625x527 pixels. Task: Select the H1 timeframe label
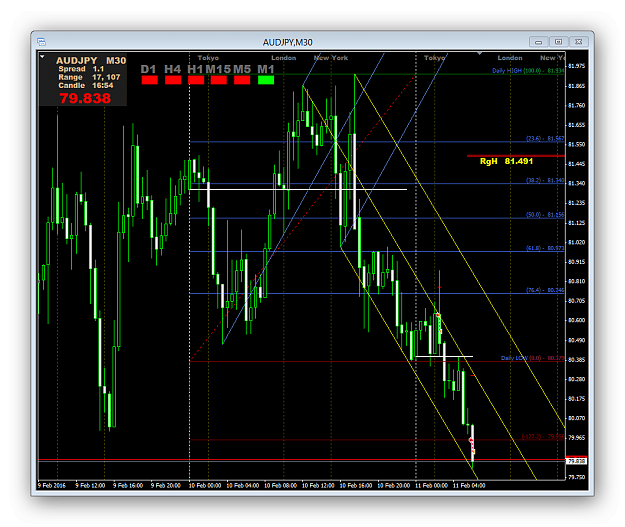pos(195,69)
